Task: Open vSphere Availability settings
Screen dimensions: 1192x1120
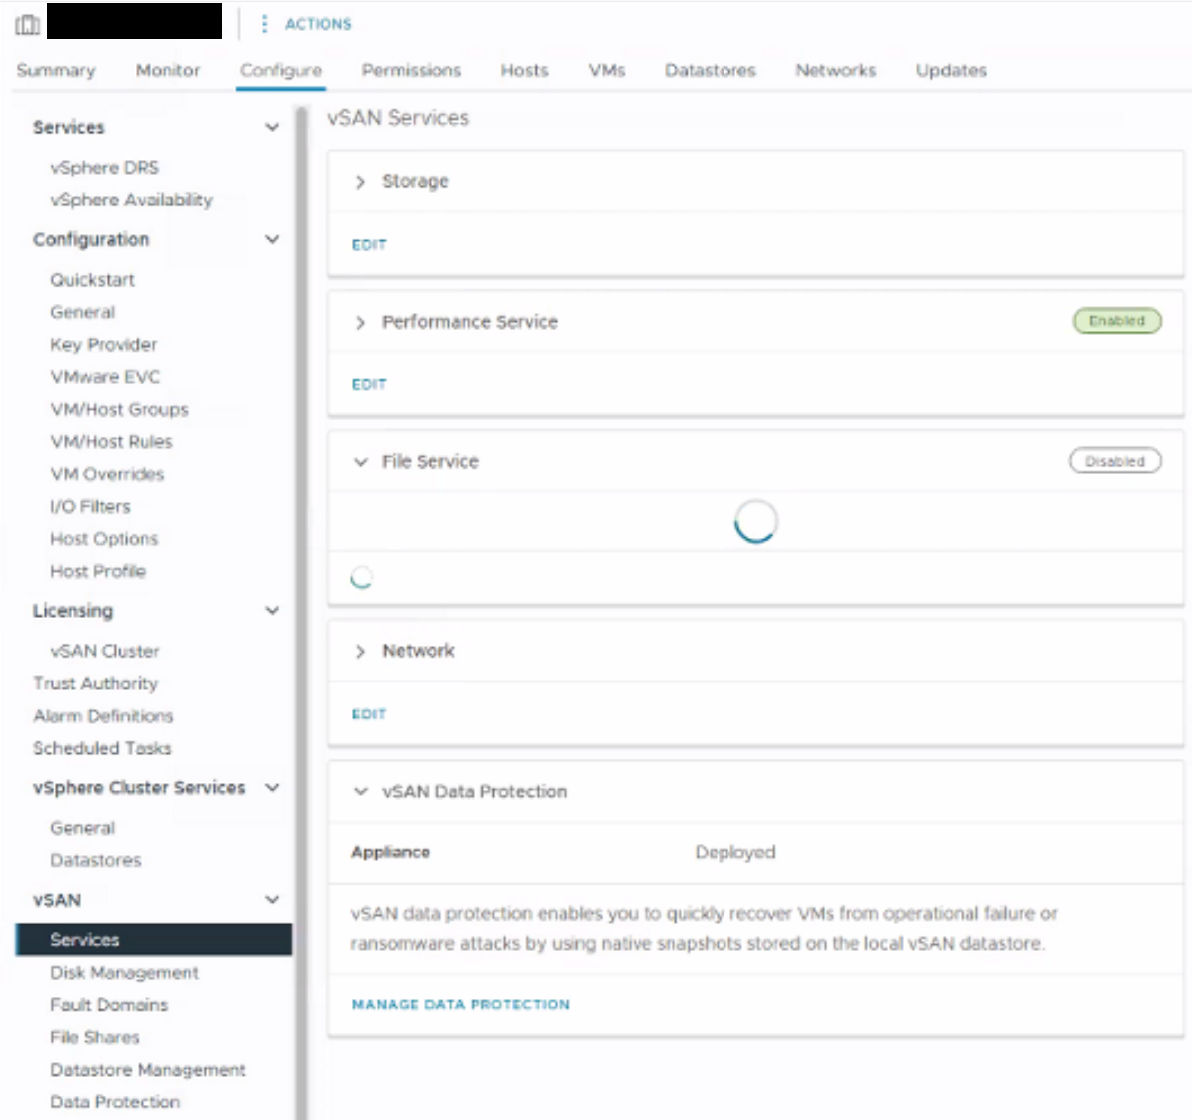Action: pyautogui.click(x=132, y=200)
